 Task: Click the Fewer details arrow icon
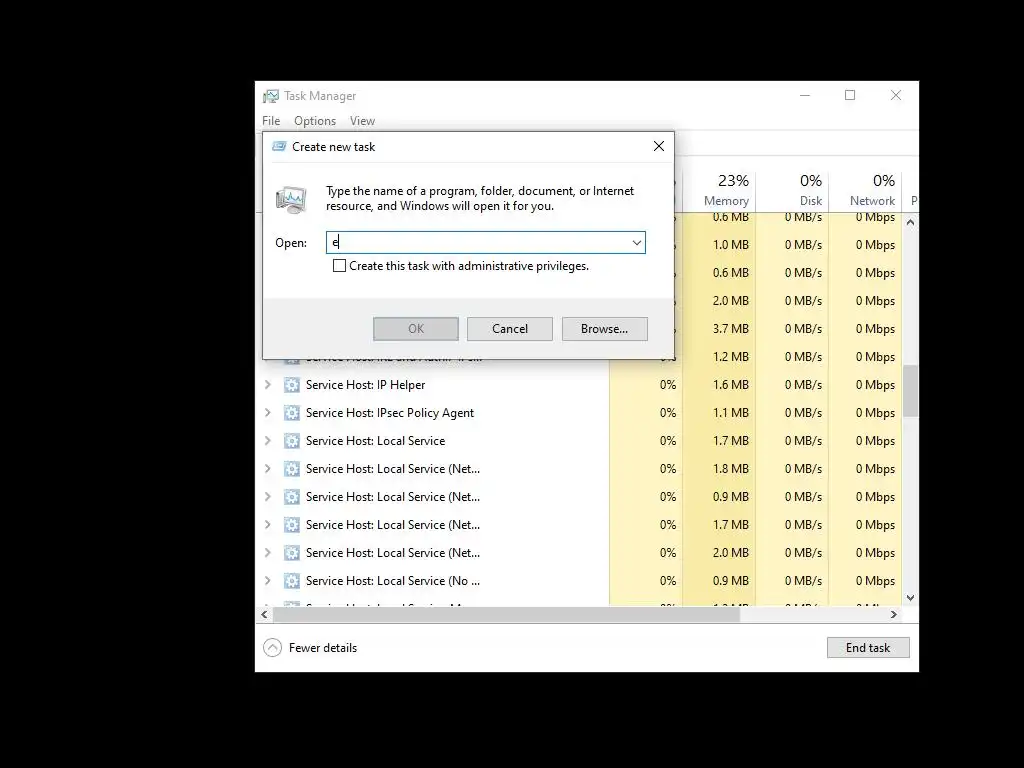(x=272, y=647)
